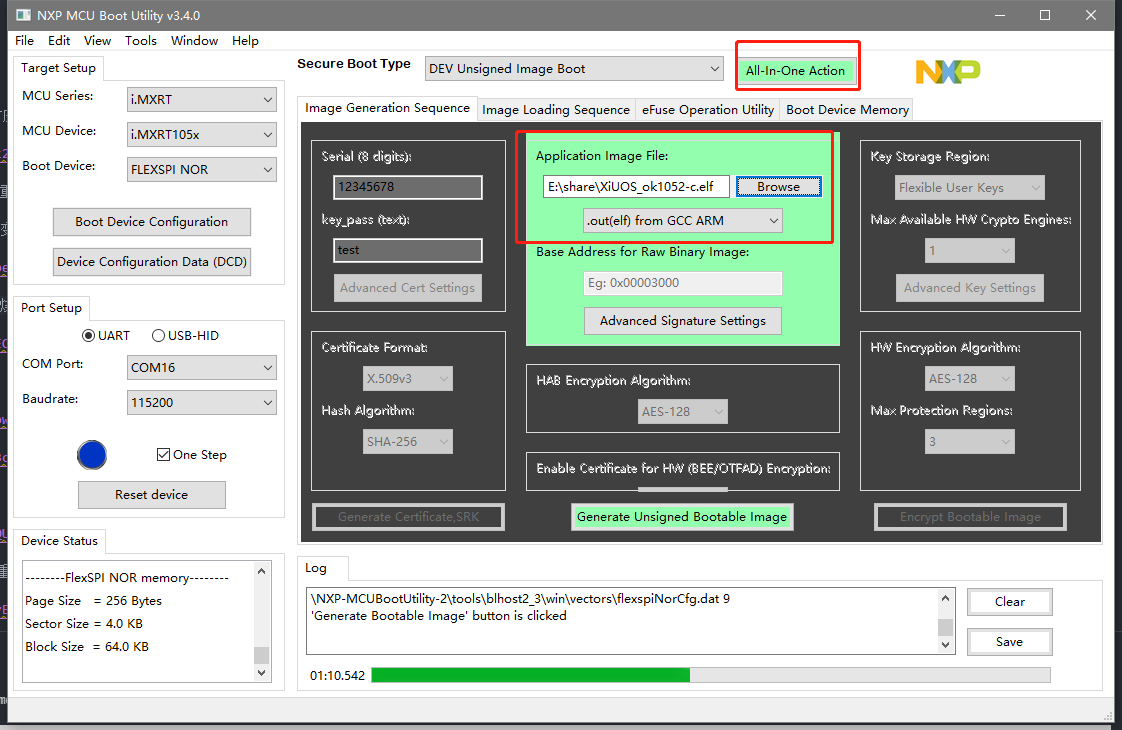Screen dimensions: 1122x730
Task: Click the Serial (8 digits) field
Action: (408, 187)
